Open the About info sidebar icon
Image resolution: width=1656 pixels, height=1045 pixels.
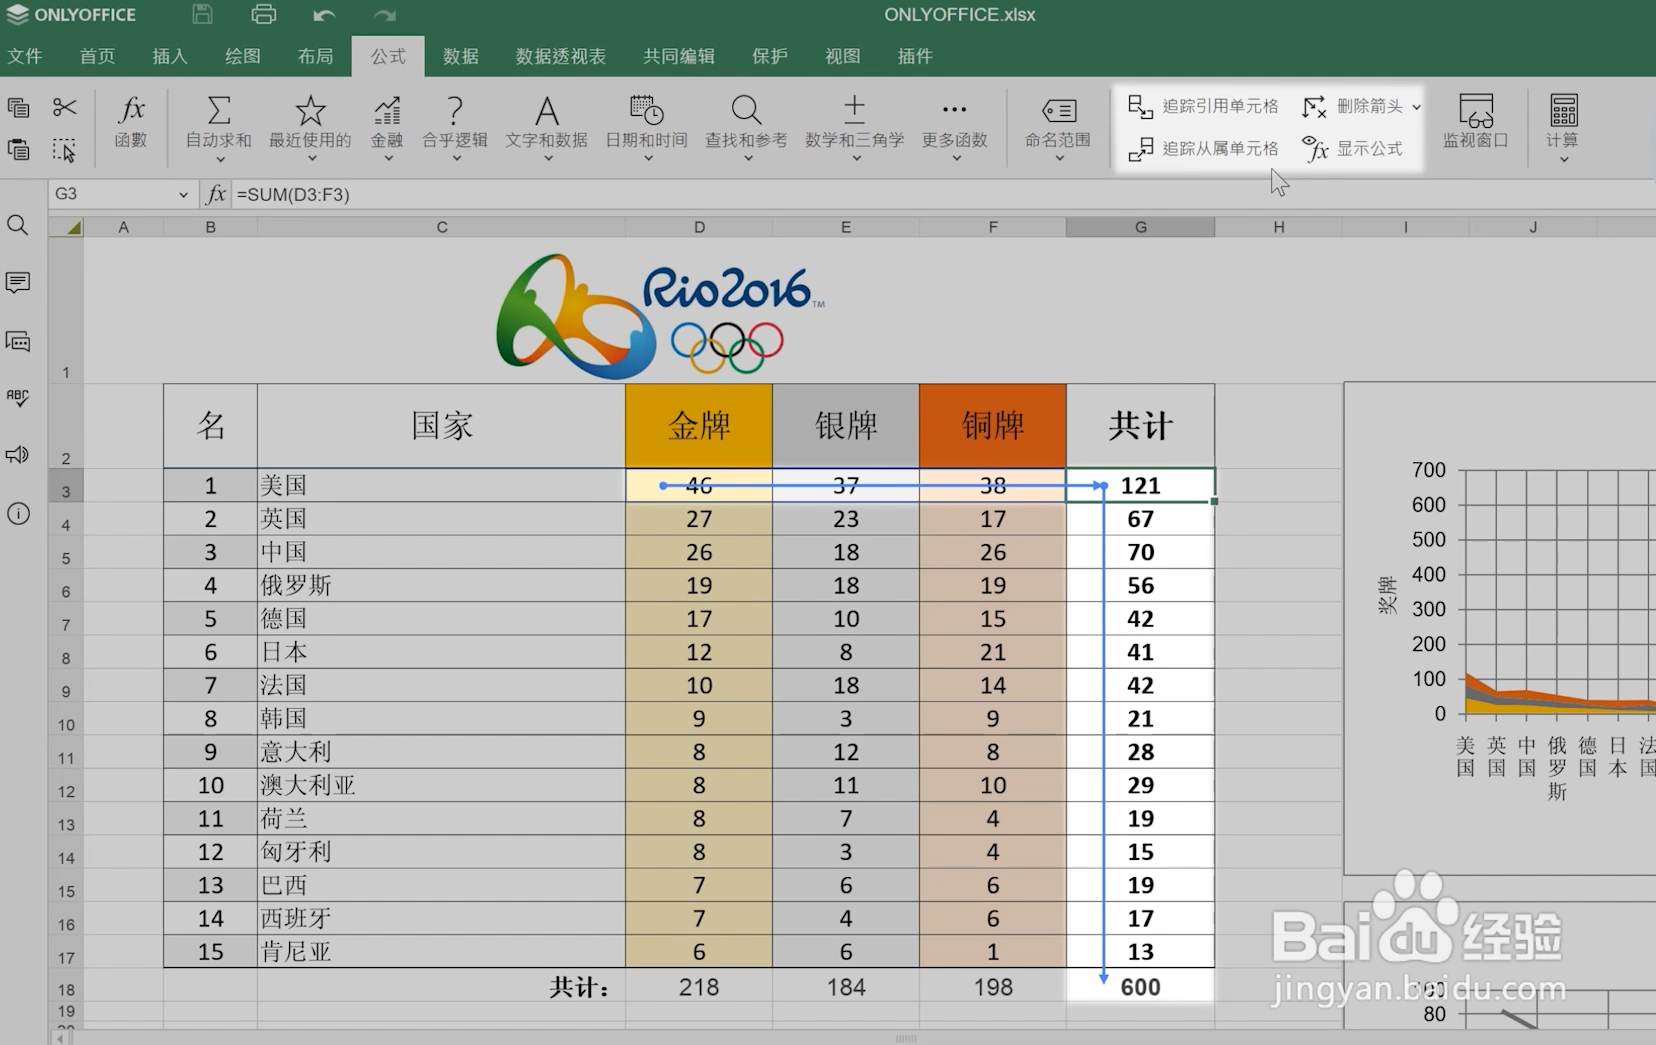click(x=18, y=514)
